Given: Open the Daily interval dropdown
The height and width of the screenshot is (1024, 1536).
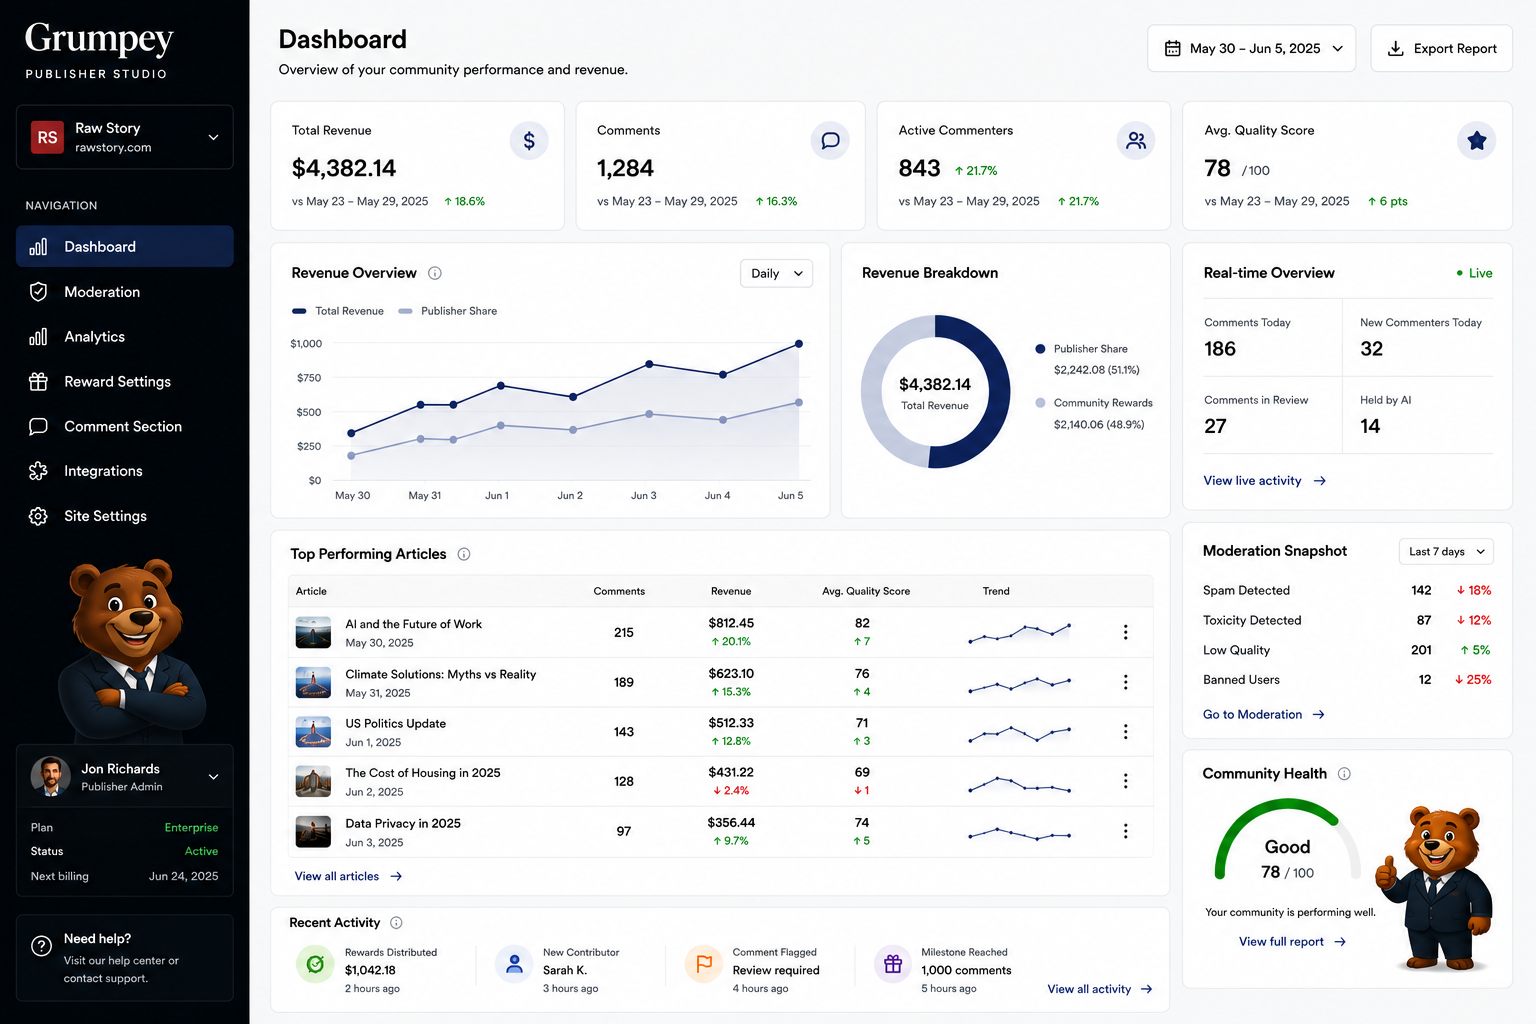Looking at the screenshot, I should pyautogui.click(x=776, y=273).
